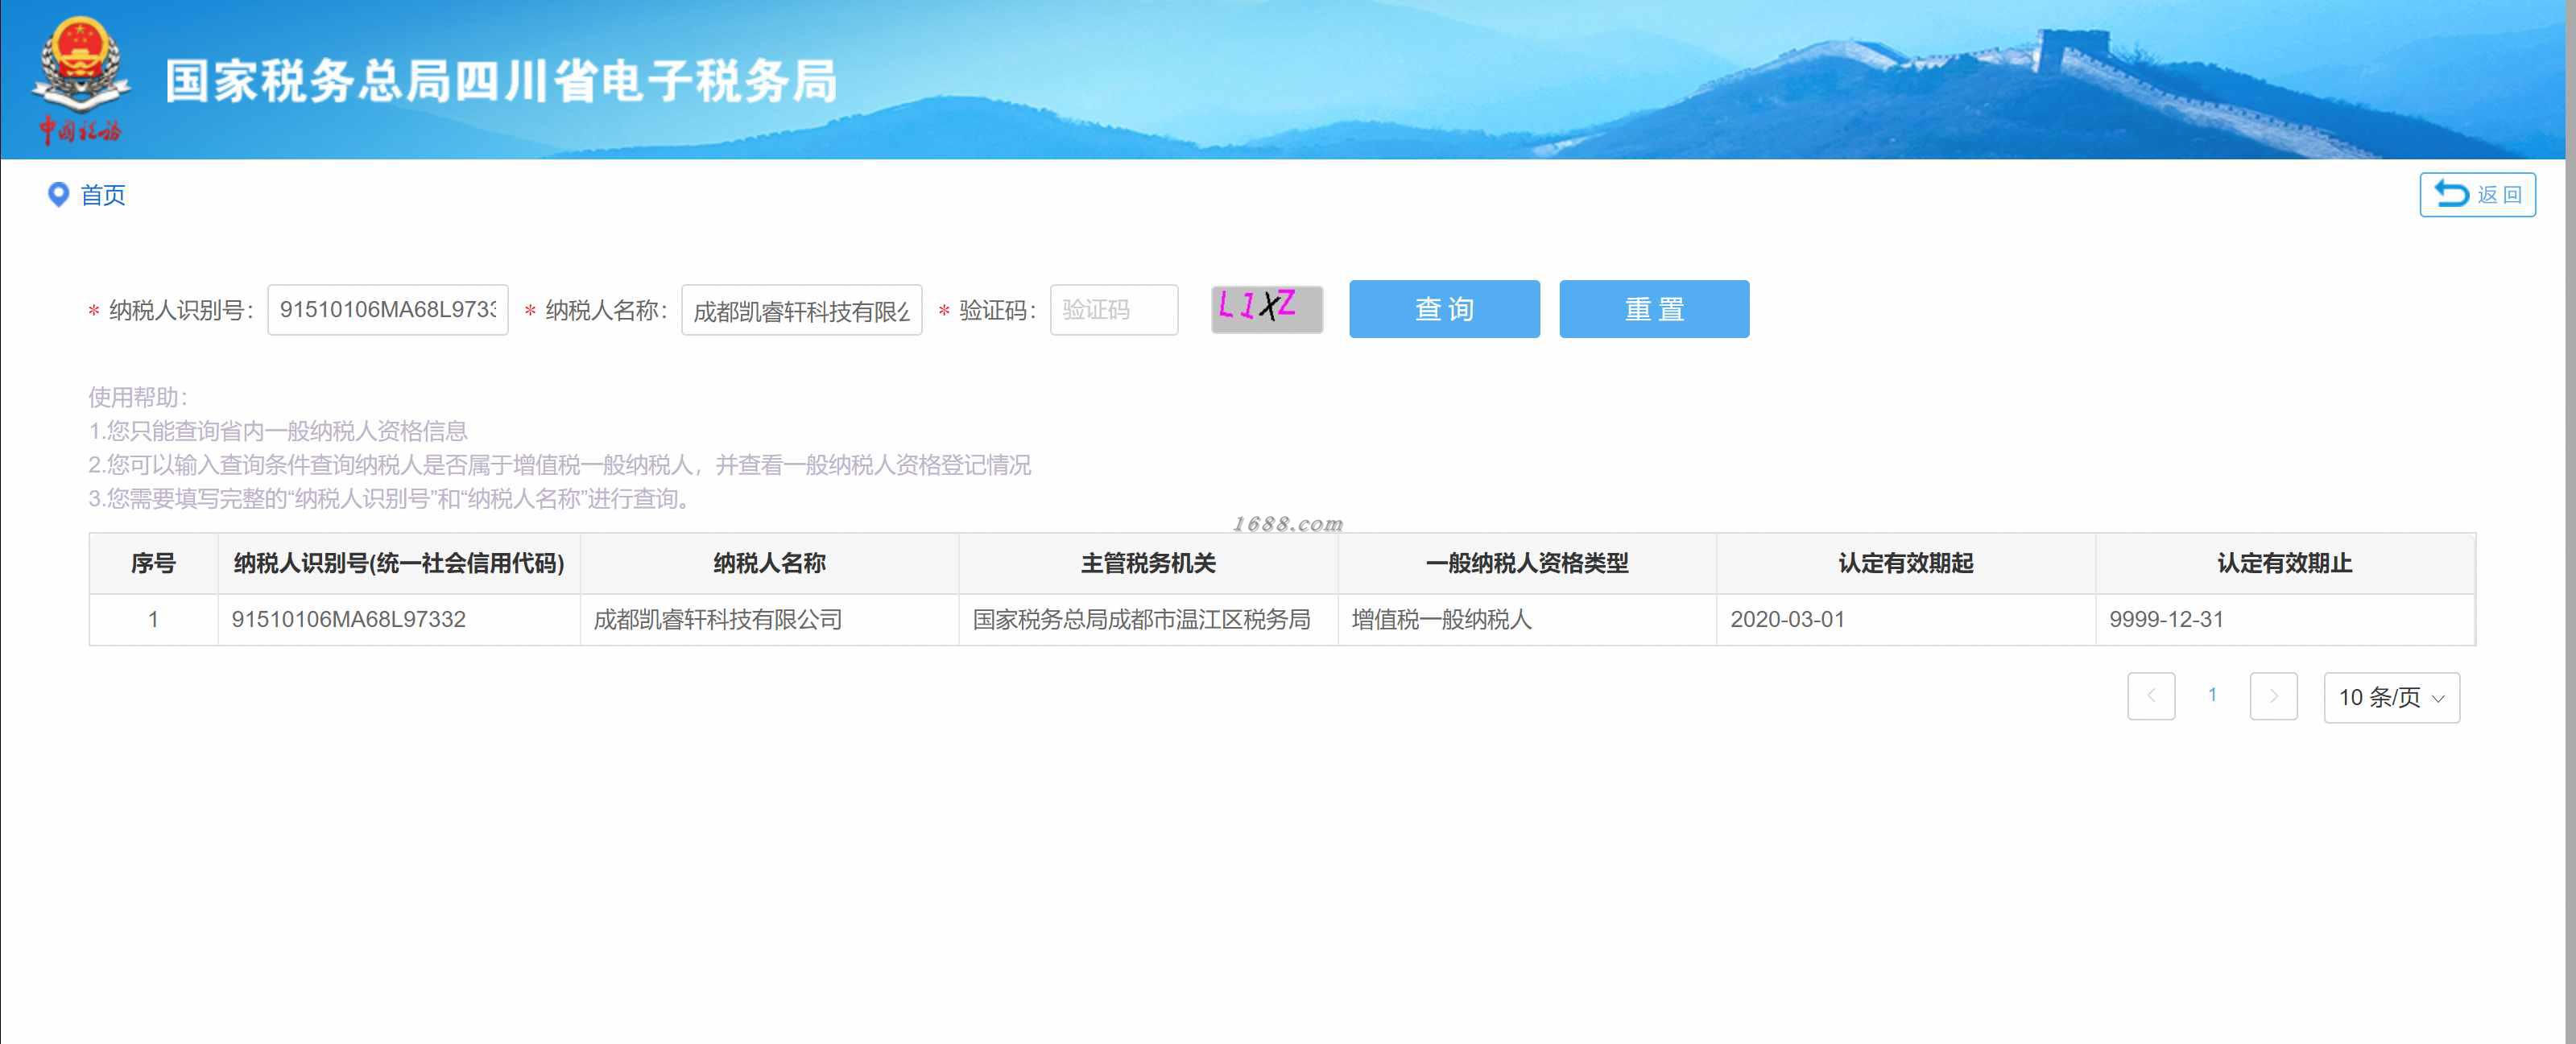Screen dimensions: 2576x1044
Task: Click the 主管税务机关 column header
Action: click(1148, 563)
